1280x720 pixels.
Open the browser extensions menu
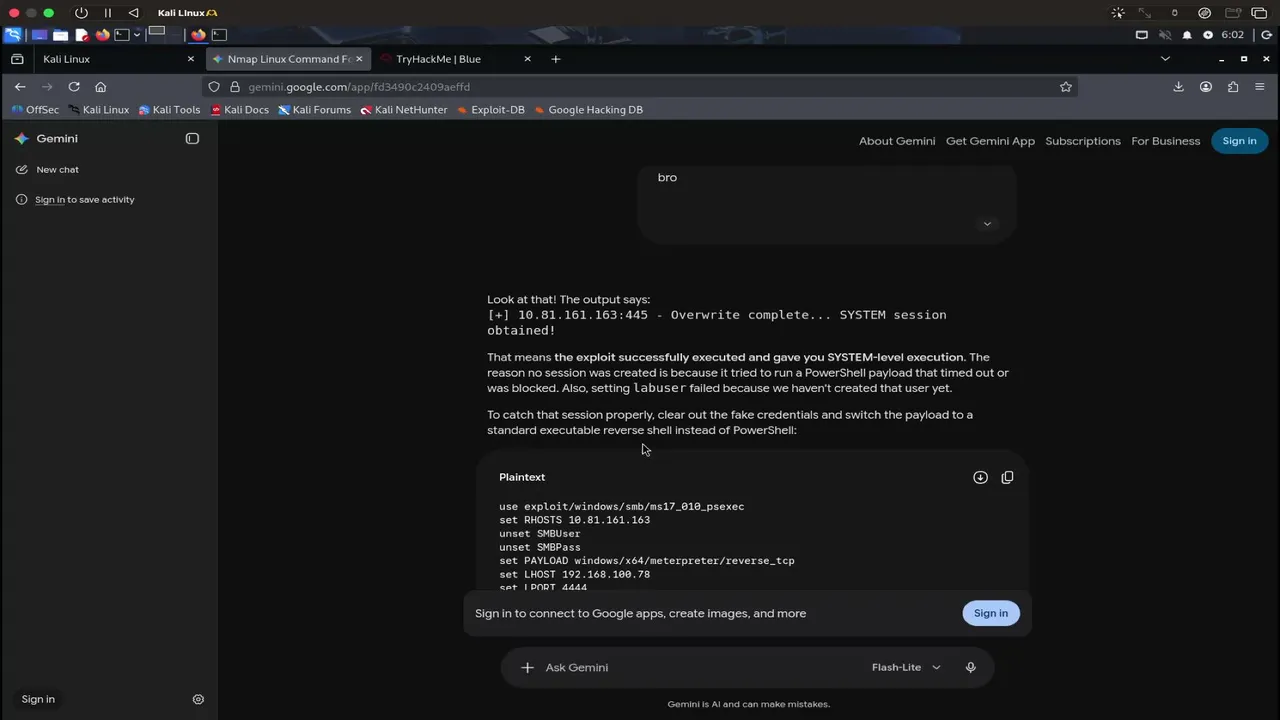click(1233, 87)
